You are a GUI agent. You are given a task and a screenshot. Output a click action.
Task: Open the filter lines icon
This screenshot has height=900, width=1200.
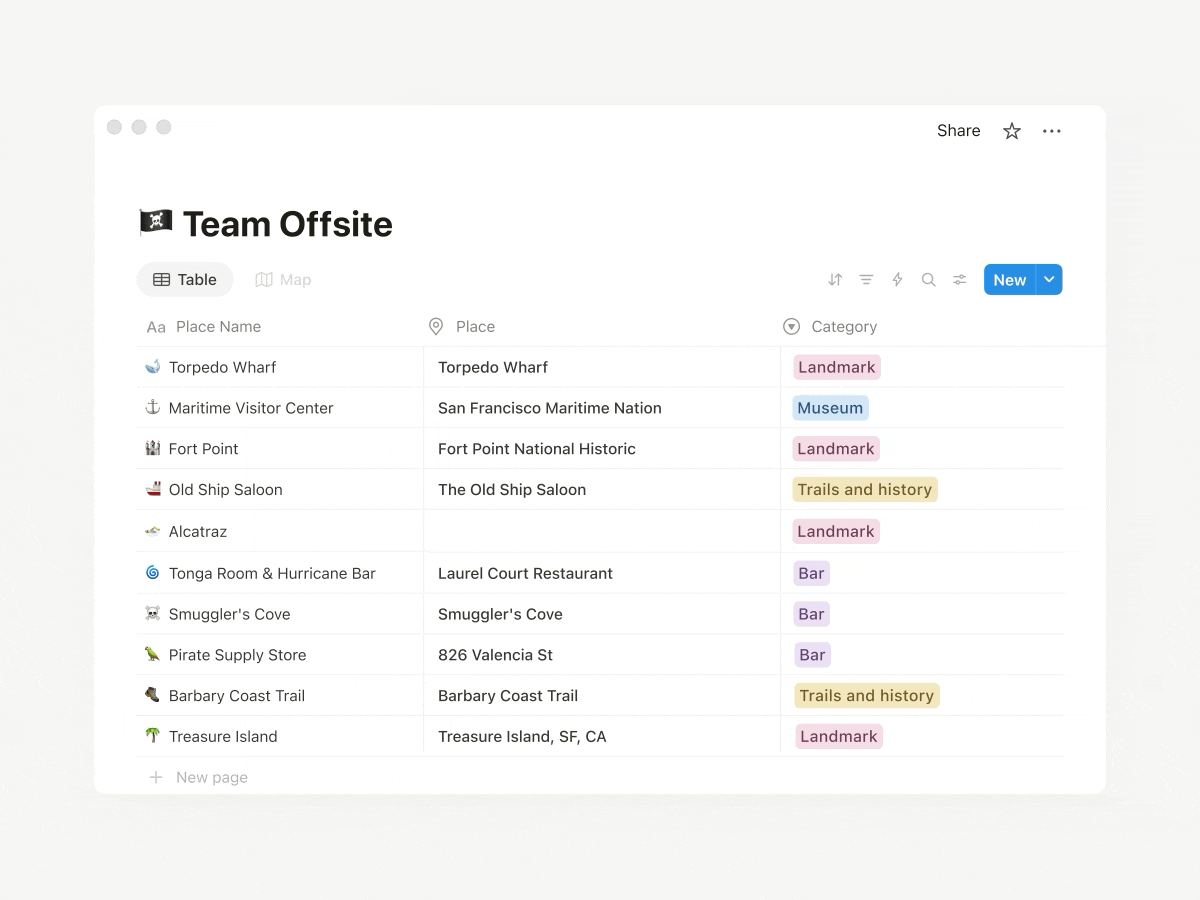pyautogui.click(x=866, y=280)
